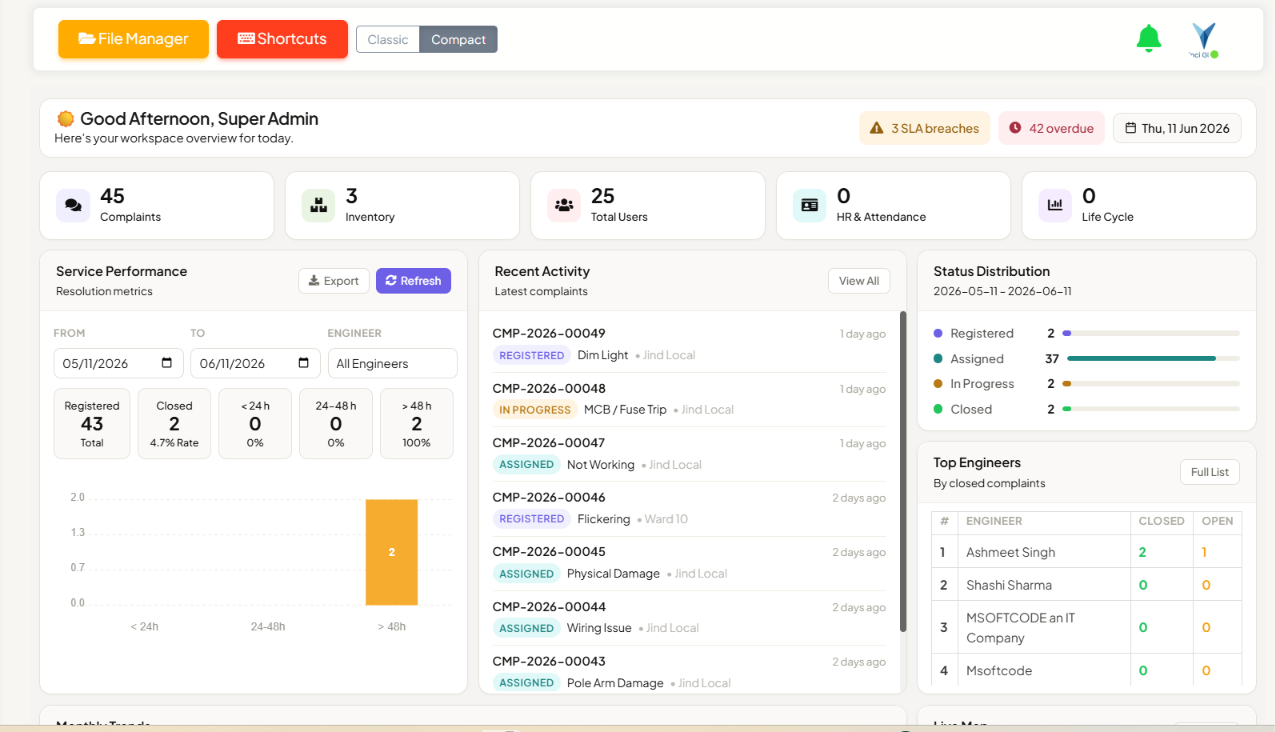Click the Recent Activity vertical scrollbar
The image size is (1275, 732).
tap(903, 471)
